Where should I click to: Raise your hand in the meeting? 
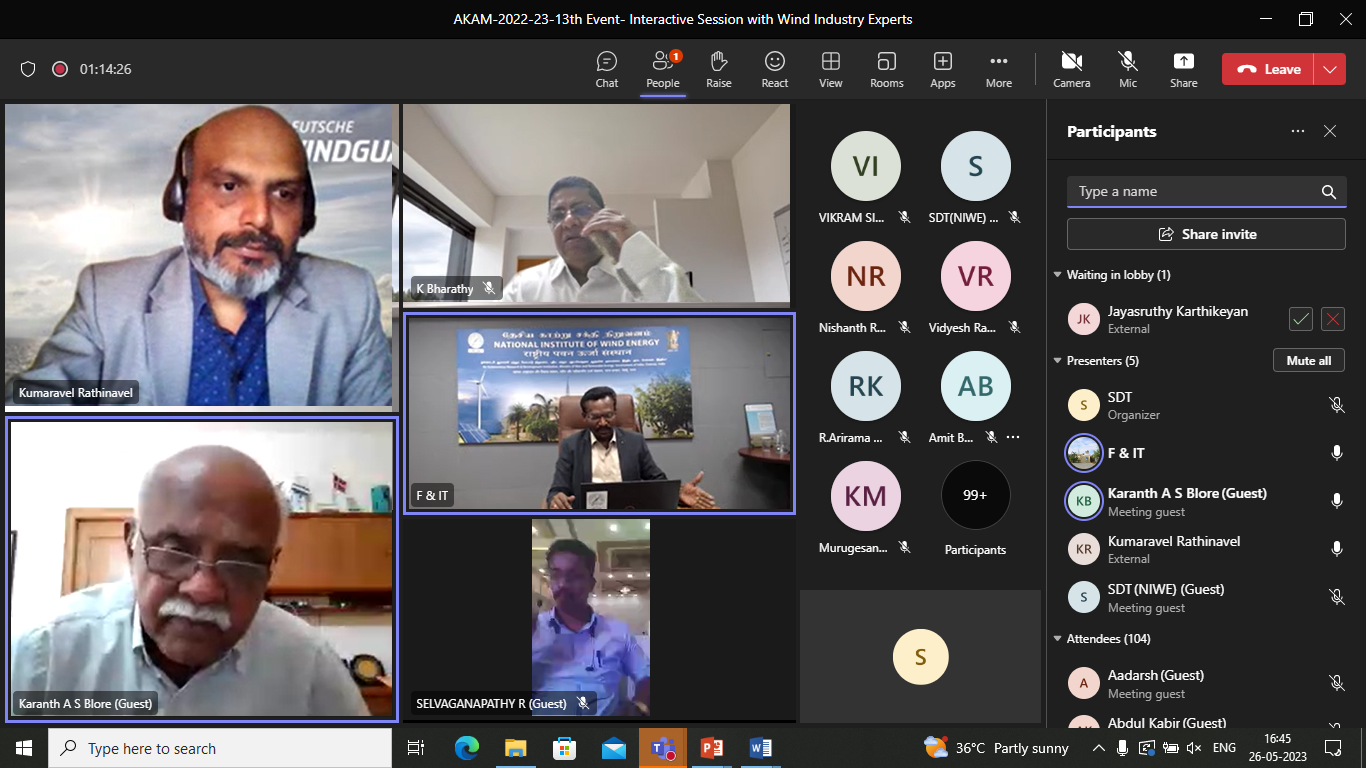click(718, 70)
